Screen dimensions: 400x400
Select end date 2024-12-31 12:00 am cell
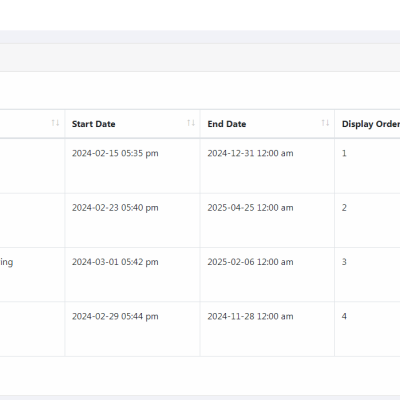click(250, 153)
